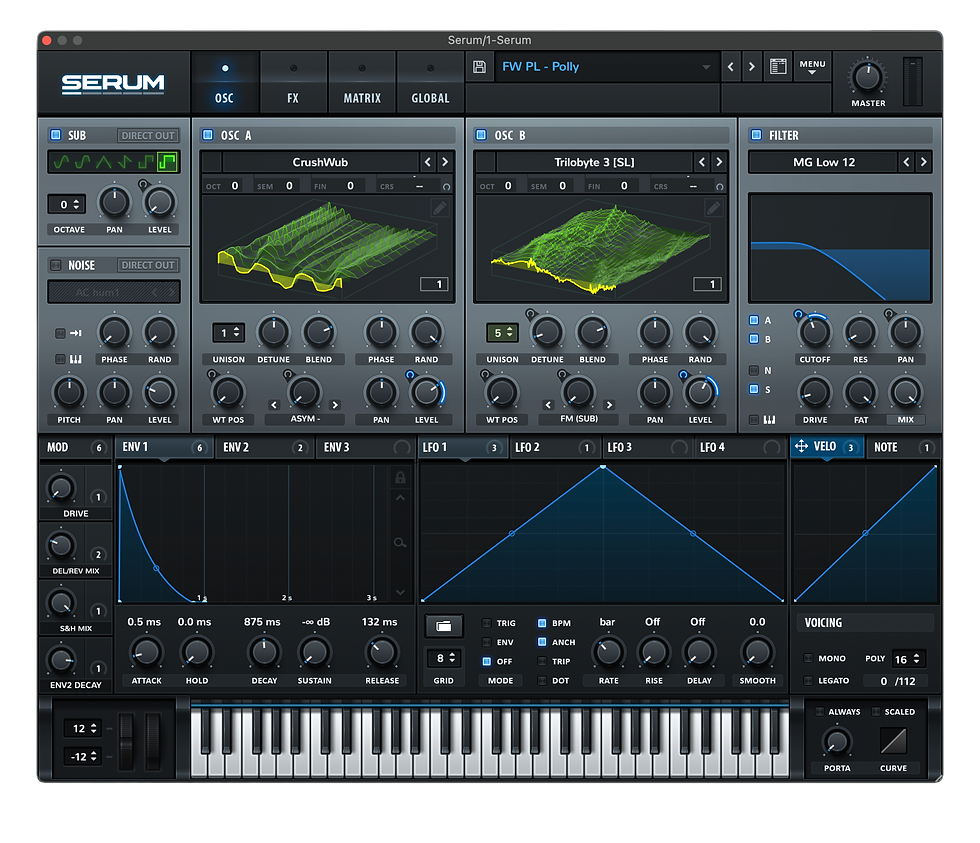
Task: Open OSC B wavetable editor pencil
Action: coord(713,208)
